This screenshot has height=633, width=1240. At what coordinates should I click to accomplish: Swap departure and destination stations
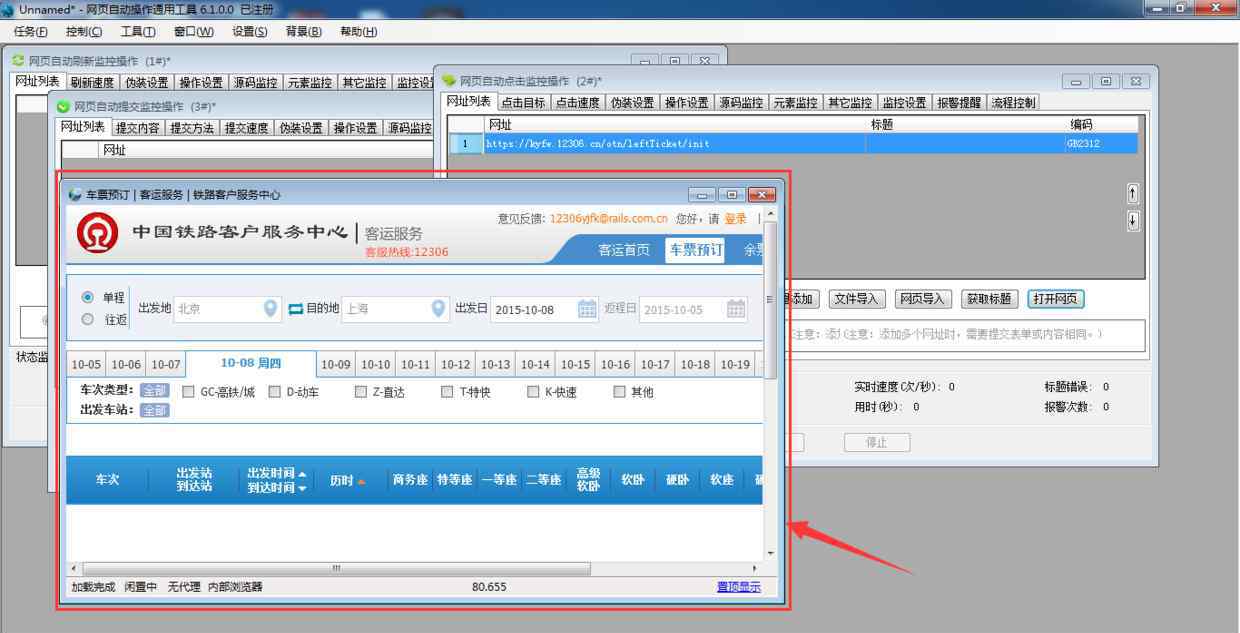click(x=295, y=309)
